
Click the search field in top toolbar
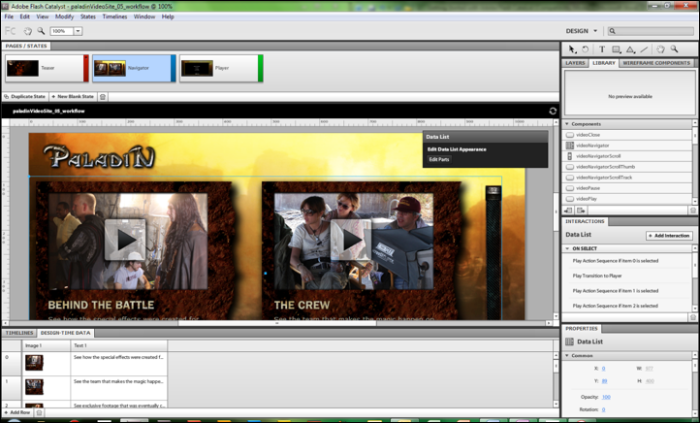coord(650,31)
